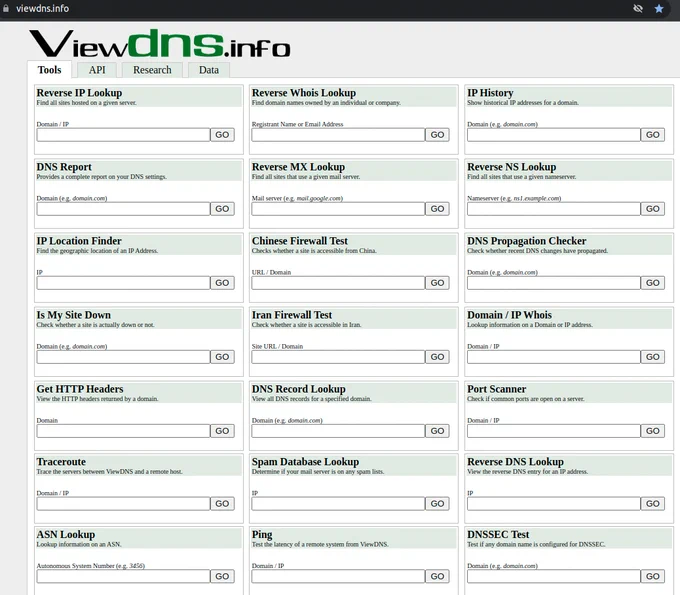Focus the Spam Database Lookup IP field

[x=338, y=504]
